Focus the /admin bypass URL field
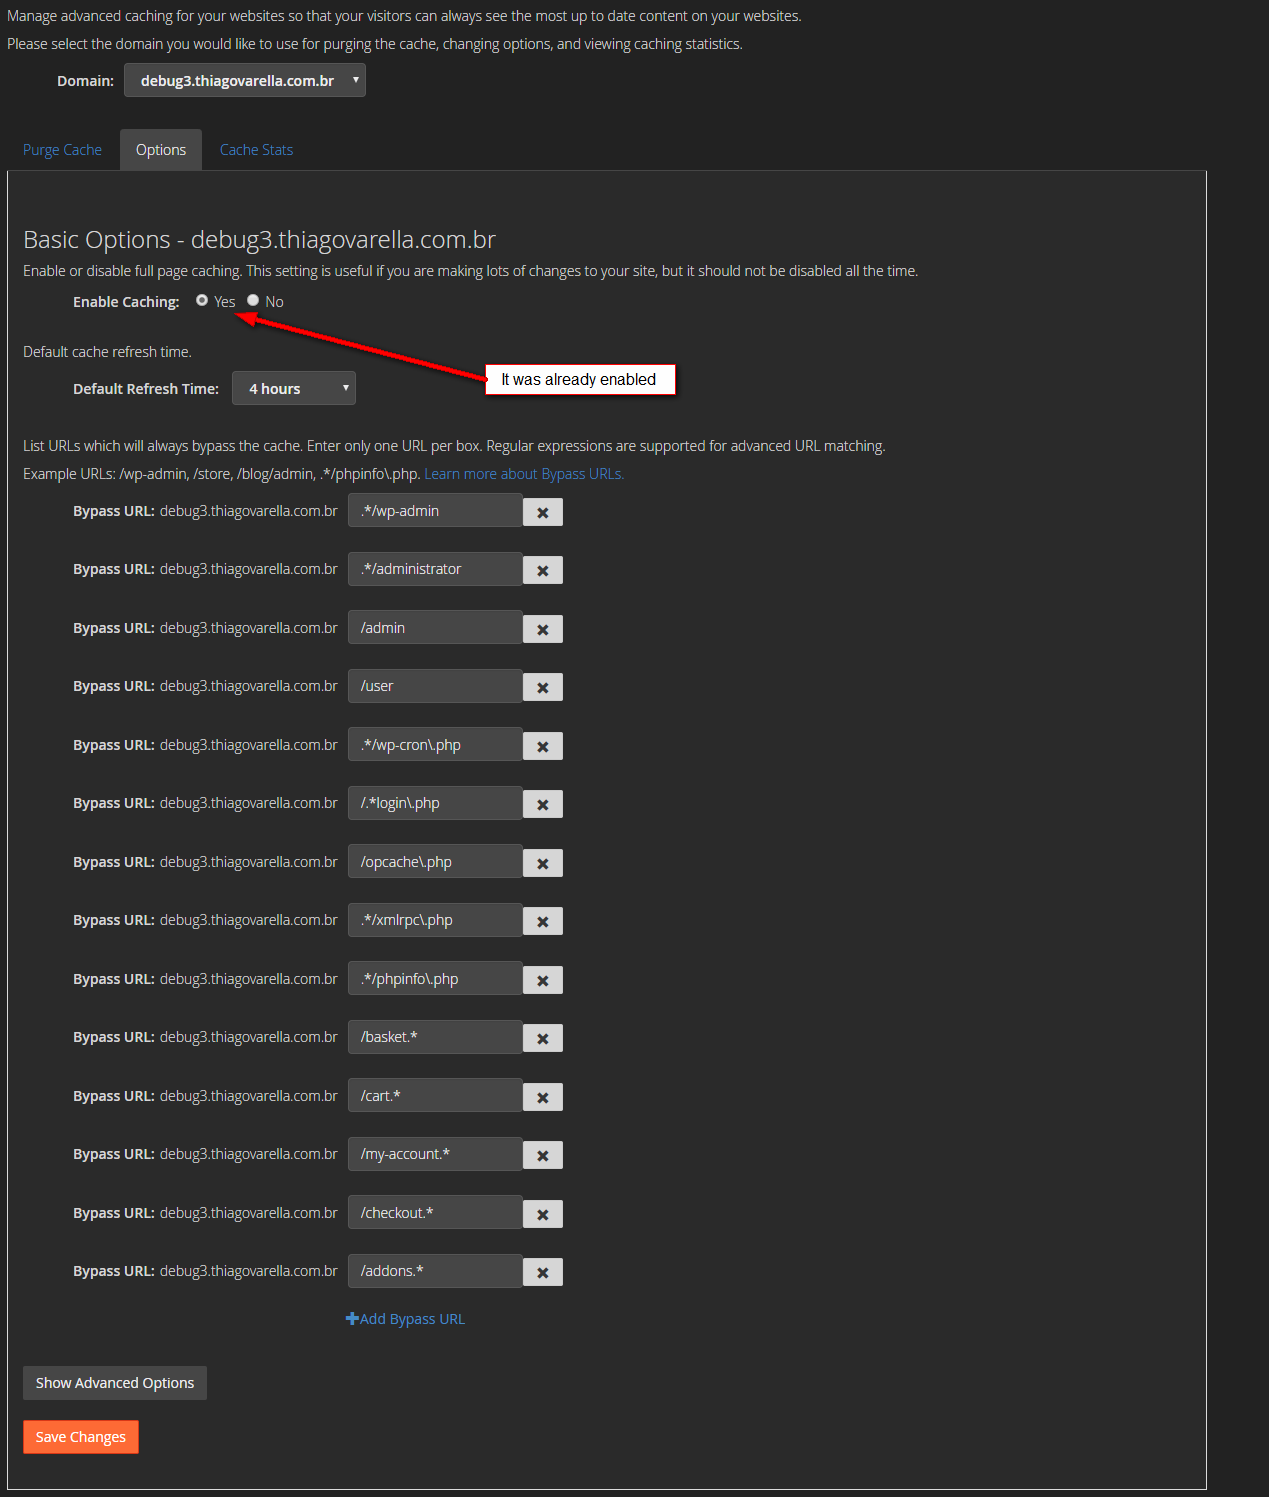1269x1497 pixels. click(435, 628)
